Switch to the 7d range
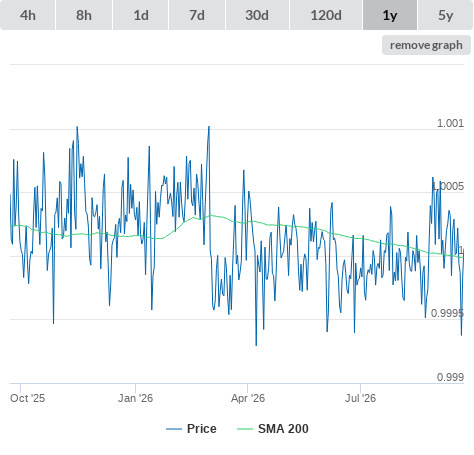This screenshot has width=474, height=455. coord(197,15)
